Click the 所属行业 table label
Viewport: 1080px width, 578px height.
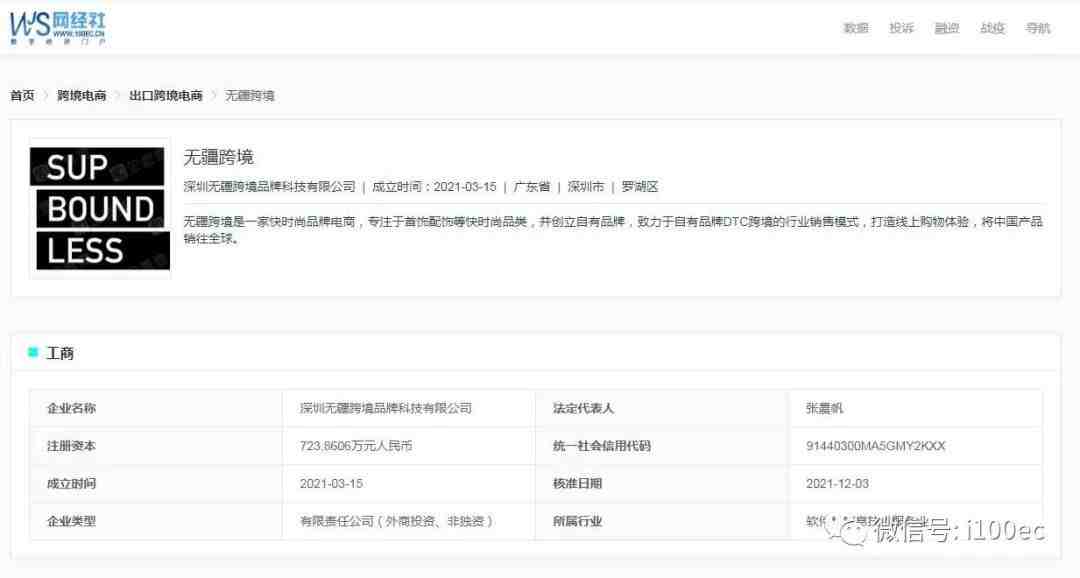tap(577, 522)
